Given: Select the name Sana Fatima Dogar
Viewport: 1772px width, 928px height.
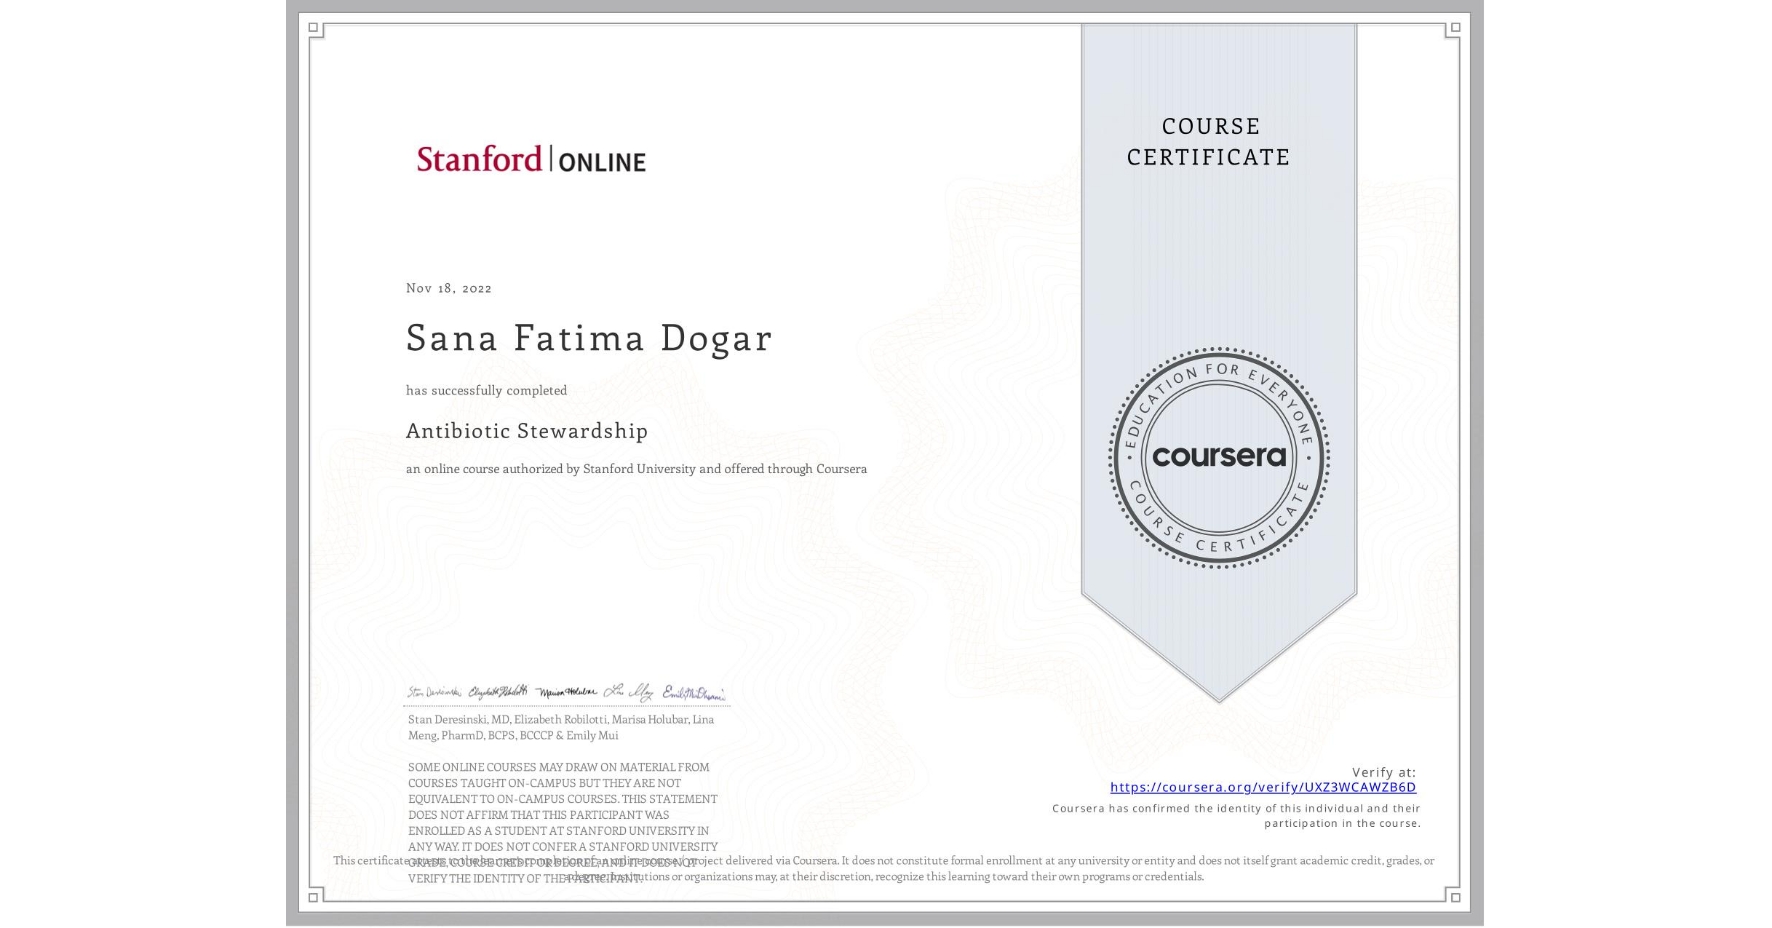Looking at the screenshot, I should tap(589, 338).
